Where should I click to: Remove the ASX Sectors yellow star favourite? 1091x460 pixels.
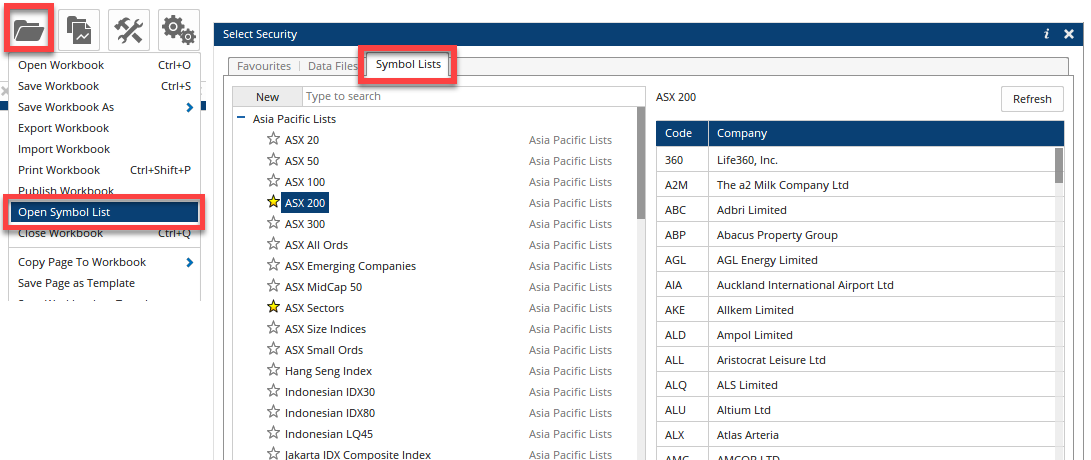(x=273, y=307)
